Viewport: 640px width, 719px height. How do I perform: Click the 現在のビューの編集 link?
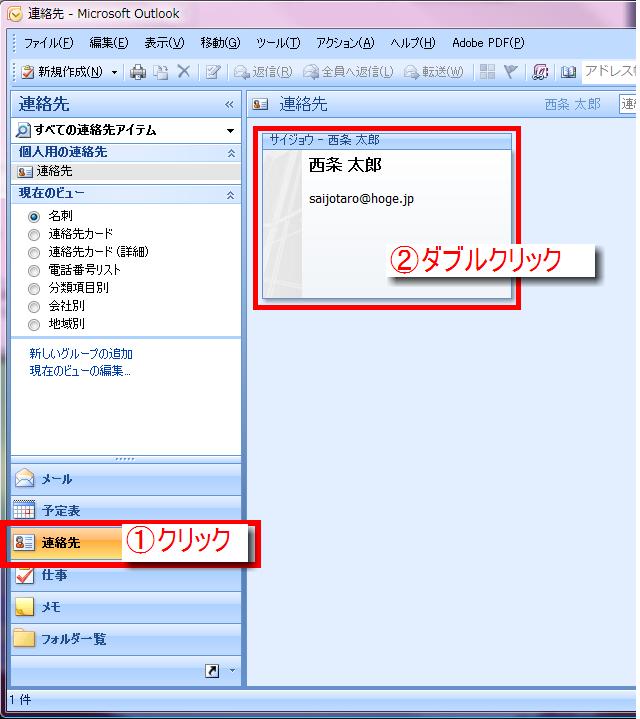(x=80, y=371)
